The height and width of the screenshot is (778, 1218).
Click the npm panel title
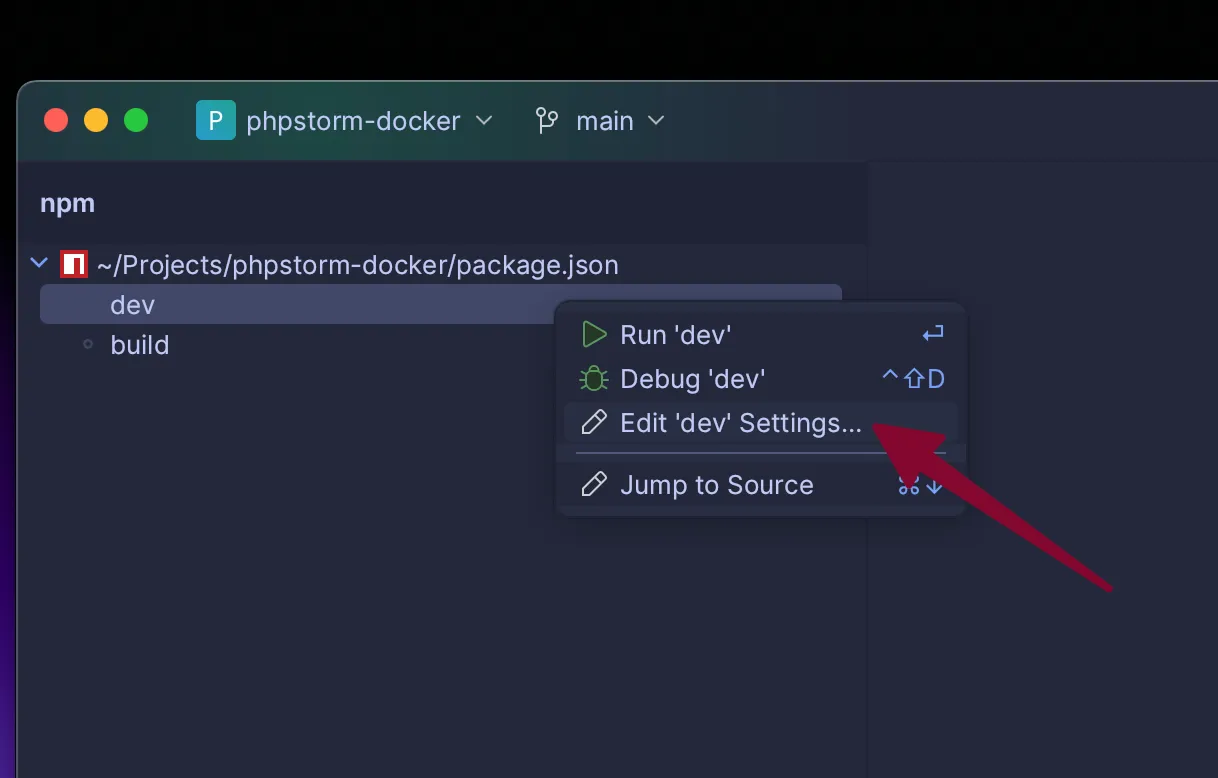67,203
